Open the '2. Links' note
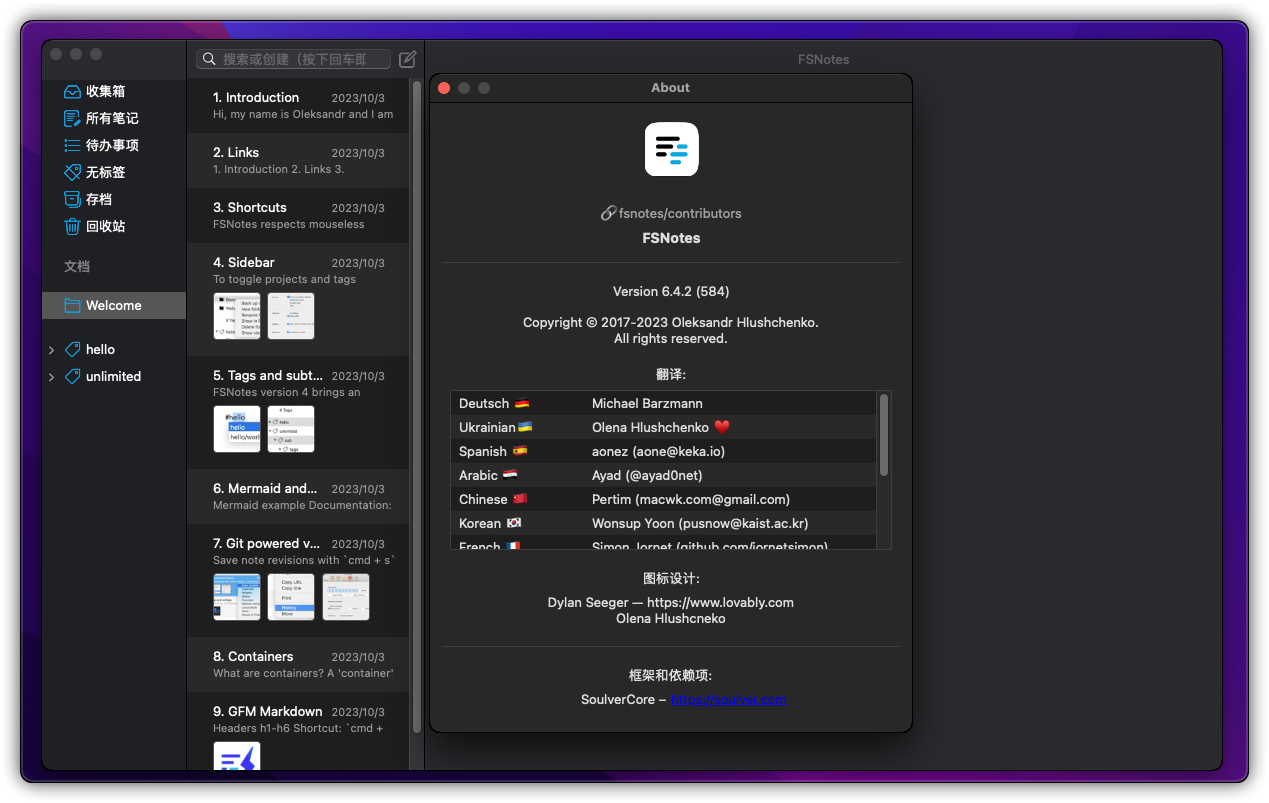Screen dimensions: 1269x803 [298, 160]
